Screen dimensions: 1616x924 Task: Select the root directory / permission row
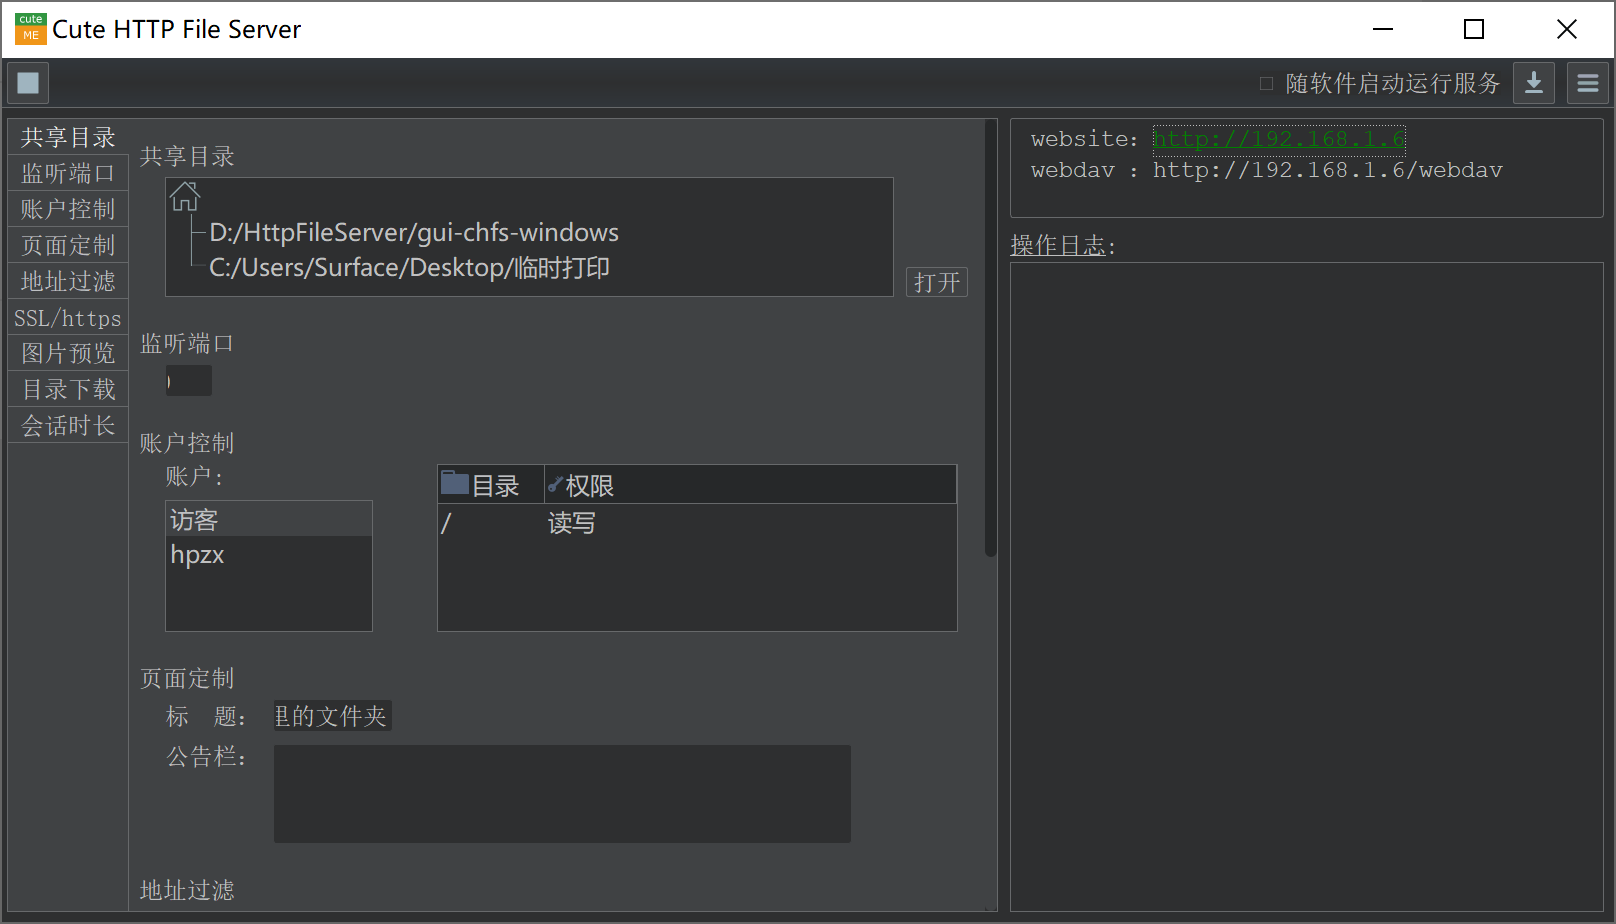pyautogui.click(x=697, y=523)
